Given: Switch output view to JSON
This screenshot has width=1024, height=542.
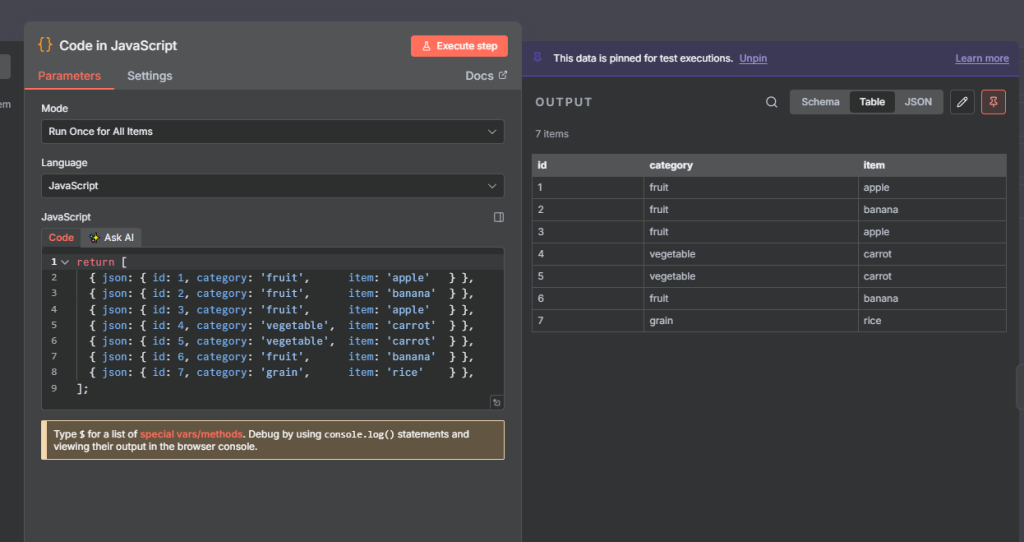Looking at the screenshot, I should pos(918,102).
